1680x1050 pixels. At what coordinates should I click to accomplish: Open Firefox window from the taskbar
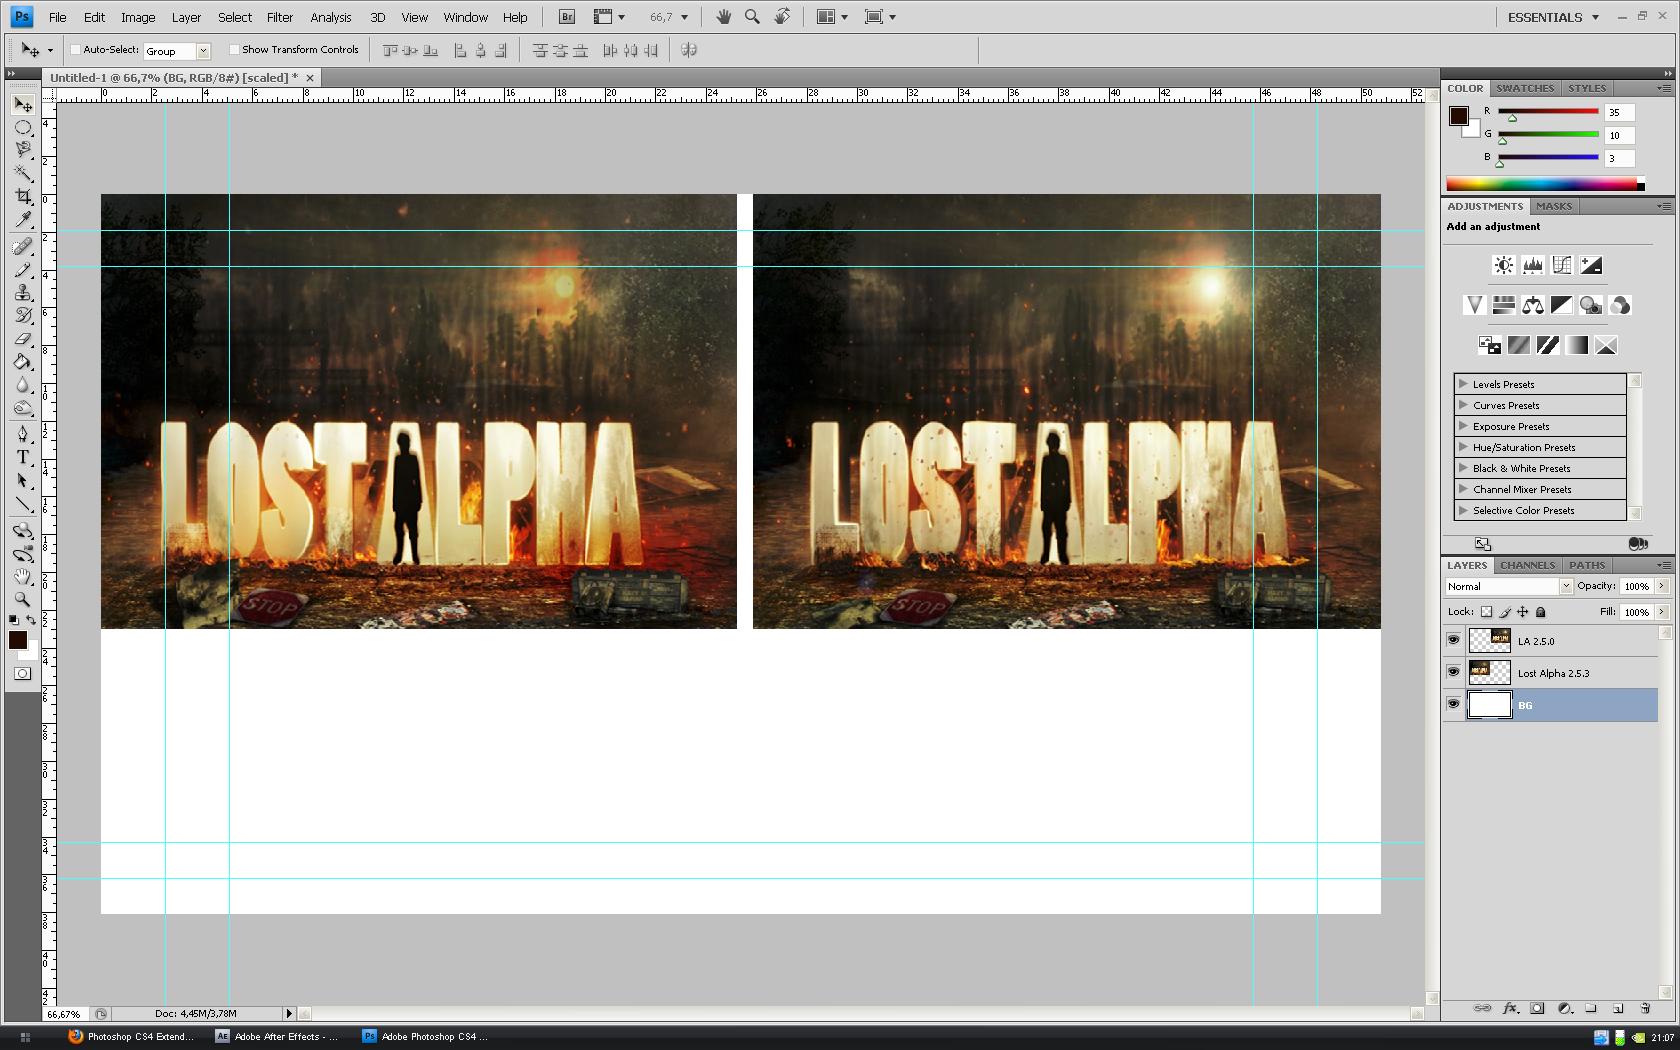pyautogui.click(x=132, y=1037)
